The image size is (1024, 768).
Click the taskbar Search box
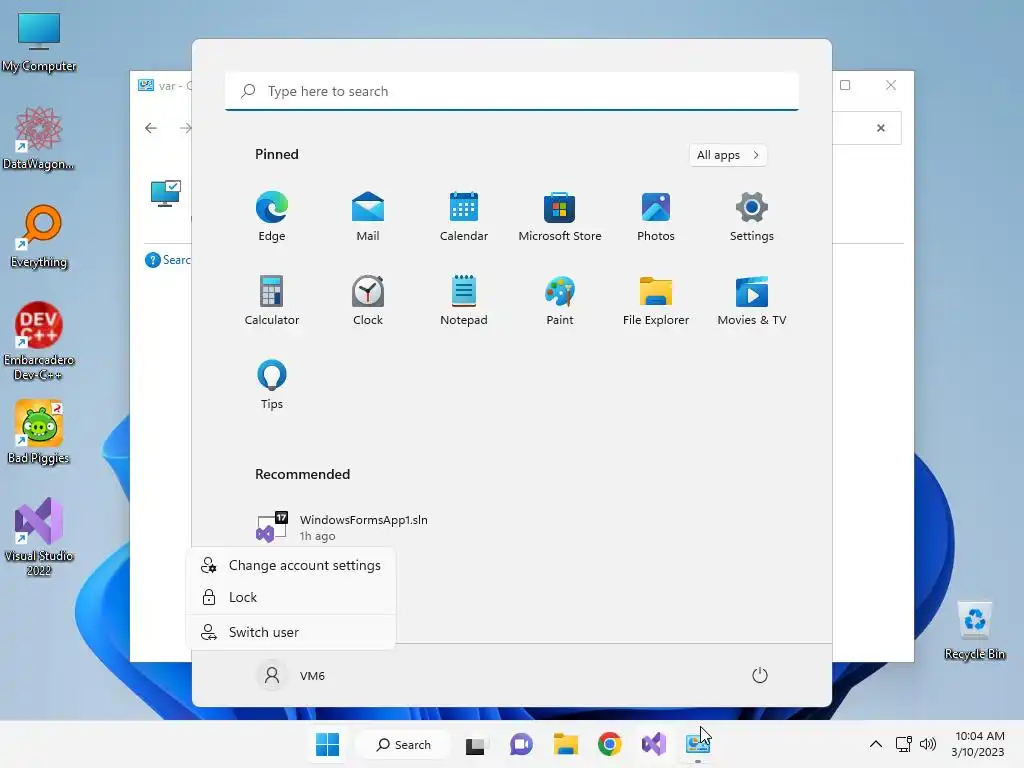[x=403, y=744]
